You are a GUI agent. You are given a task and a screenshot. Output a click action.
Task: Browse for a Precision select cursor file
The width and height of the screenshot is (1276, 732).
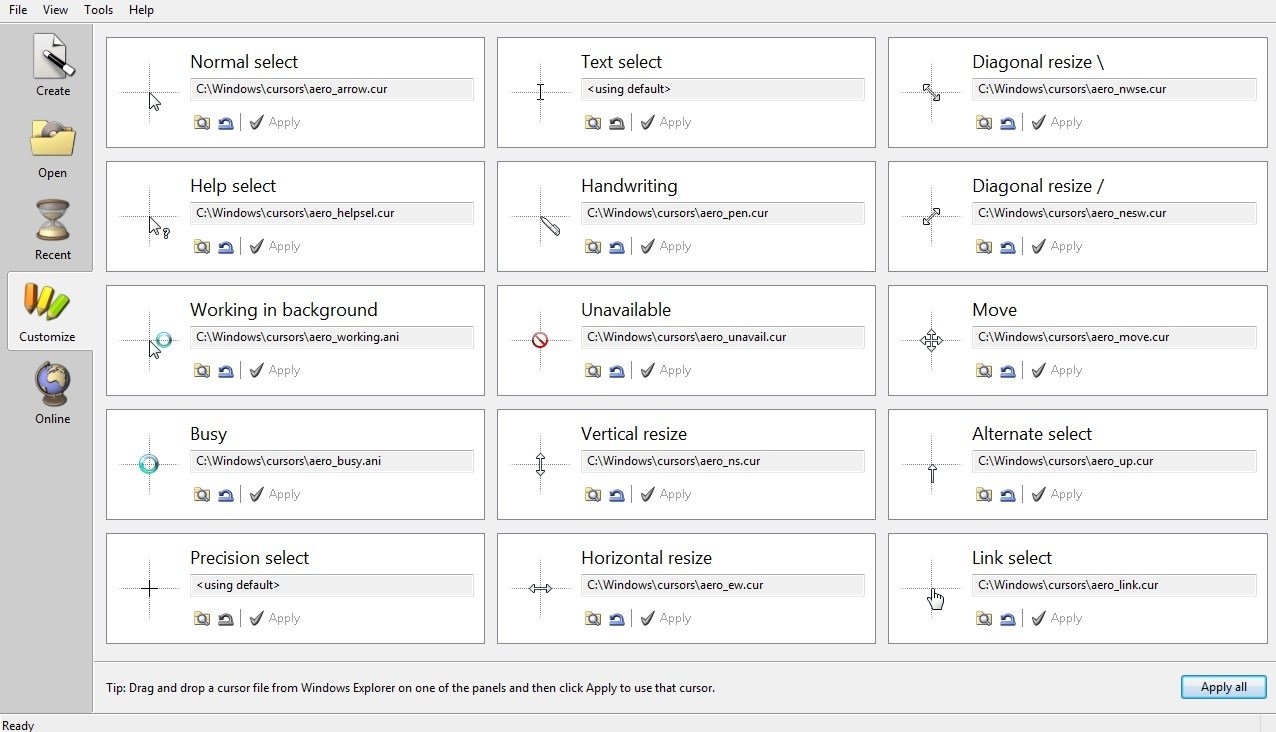tap(202, 618)
